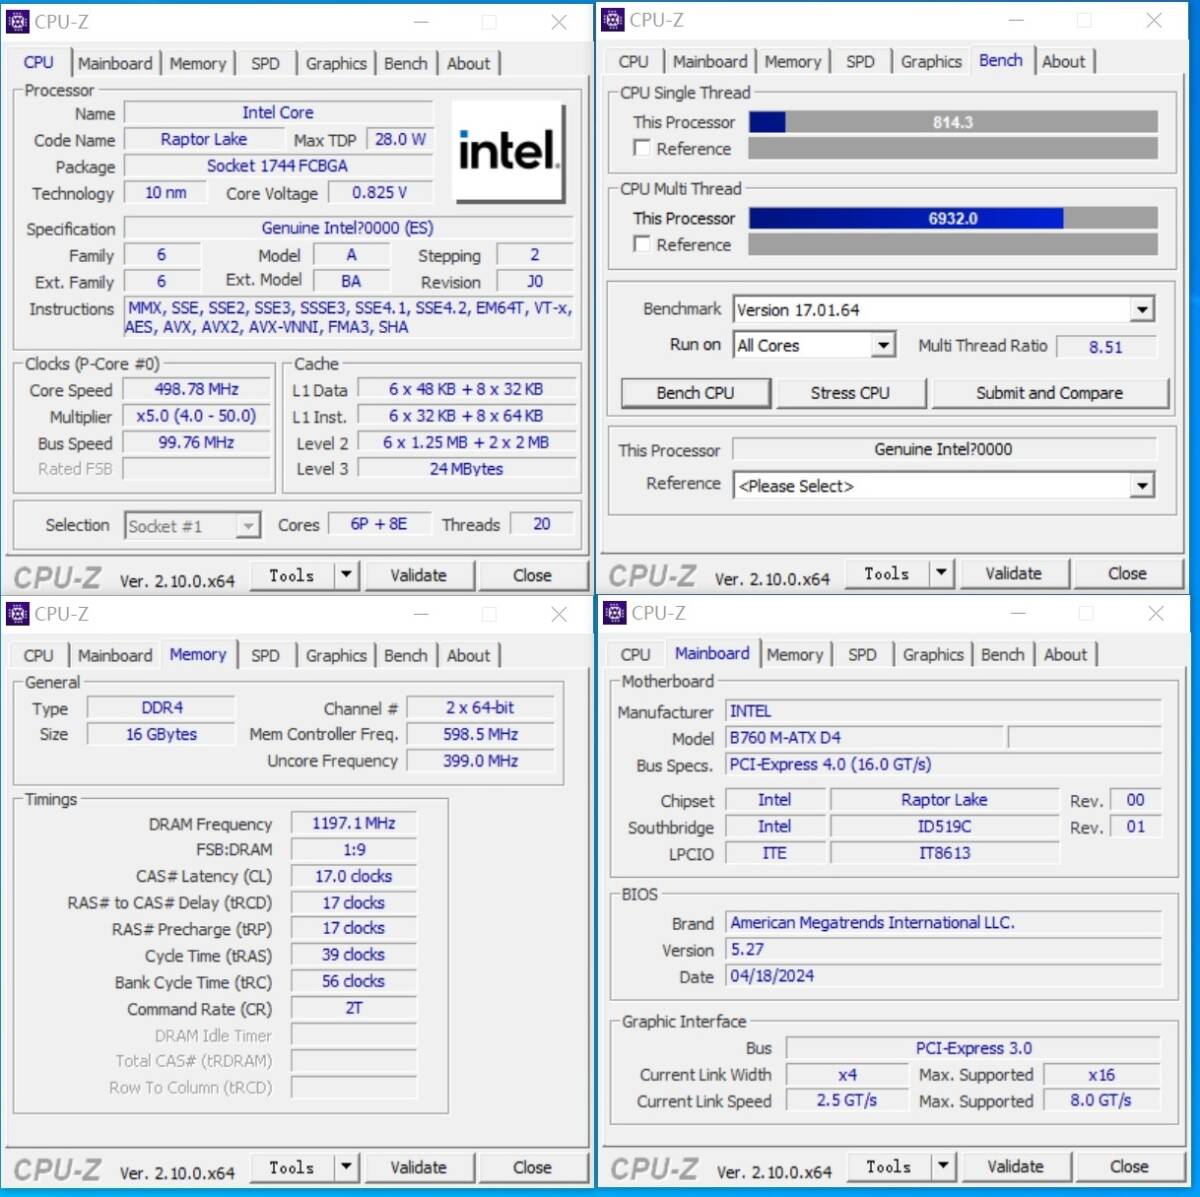Open the Socket #1 selection dropdown
Viewport: 1200px width, 1197px height.
[247, 526]
